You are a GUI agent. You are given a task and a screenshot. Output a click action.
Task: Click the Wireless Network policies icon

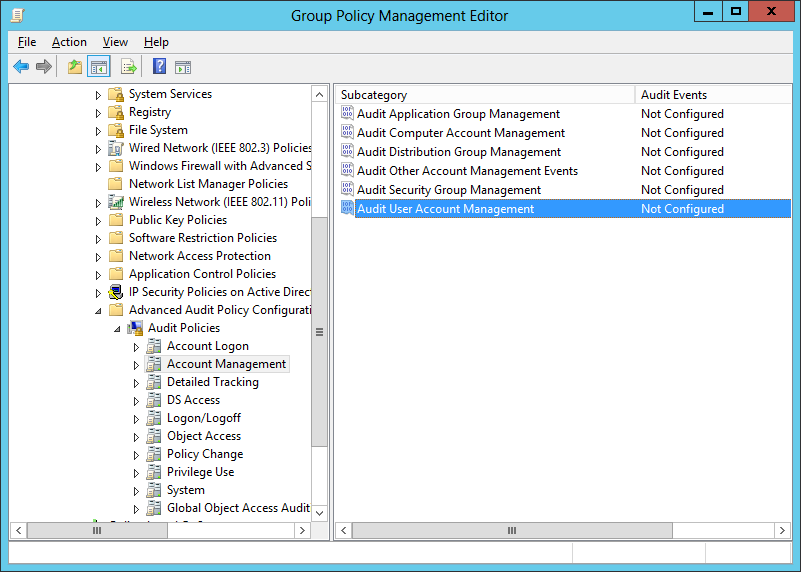pos(116,202)
